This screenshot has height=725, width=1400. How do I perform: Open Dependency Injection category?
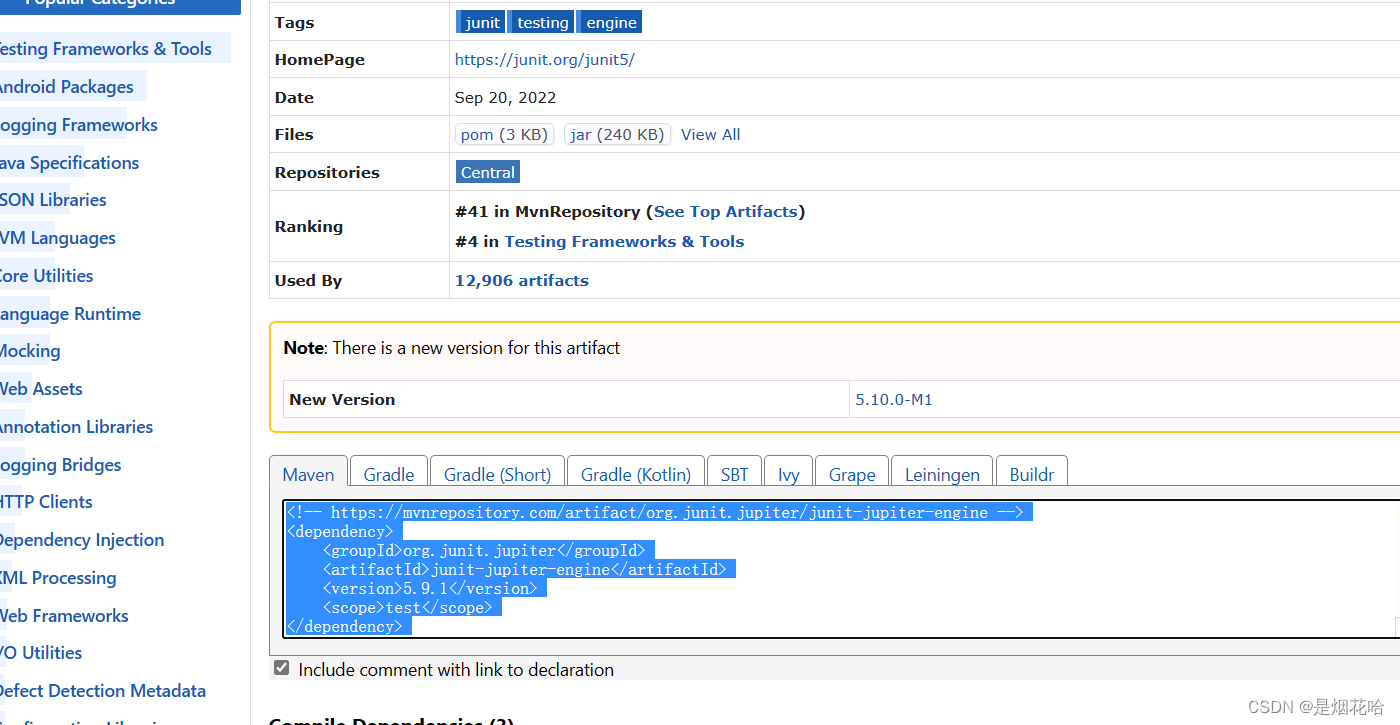pos(81,539)
